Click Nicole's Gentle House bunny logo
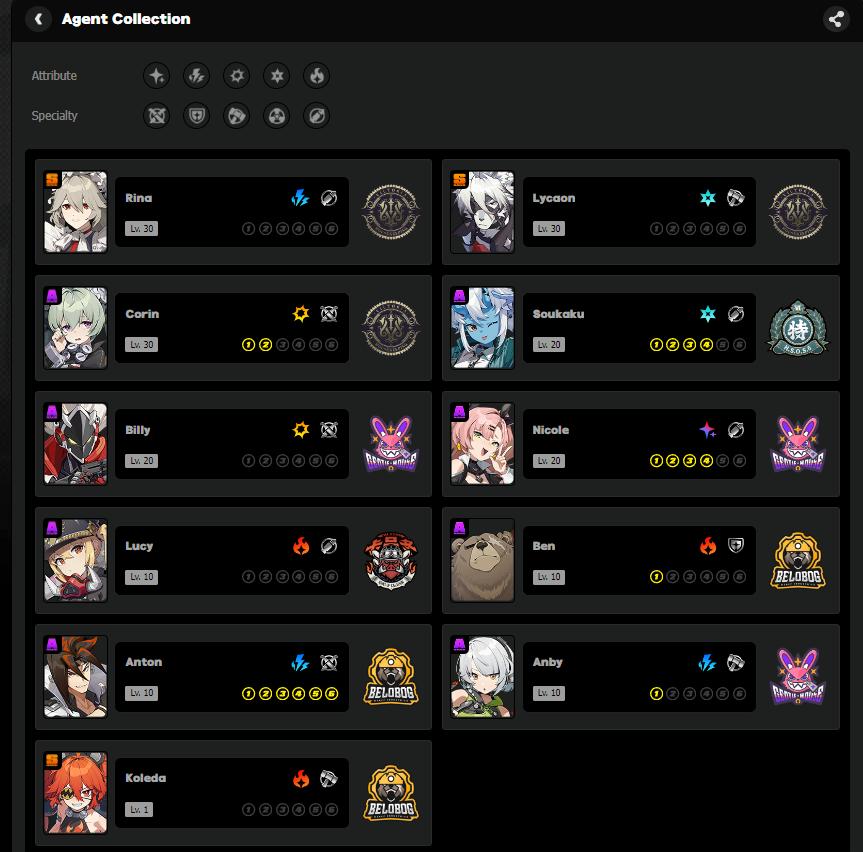Screen dimensions: 863x852 tap(798, 444)
